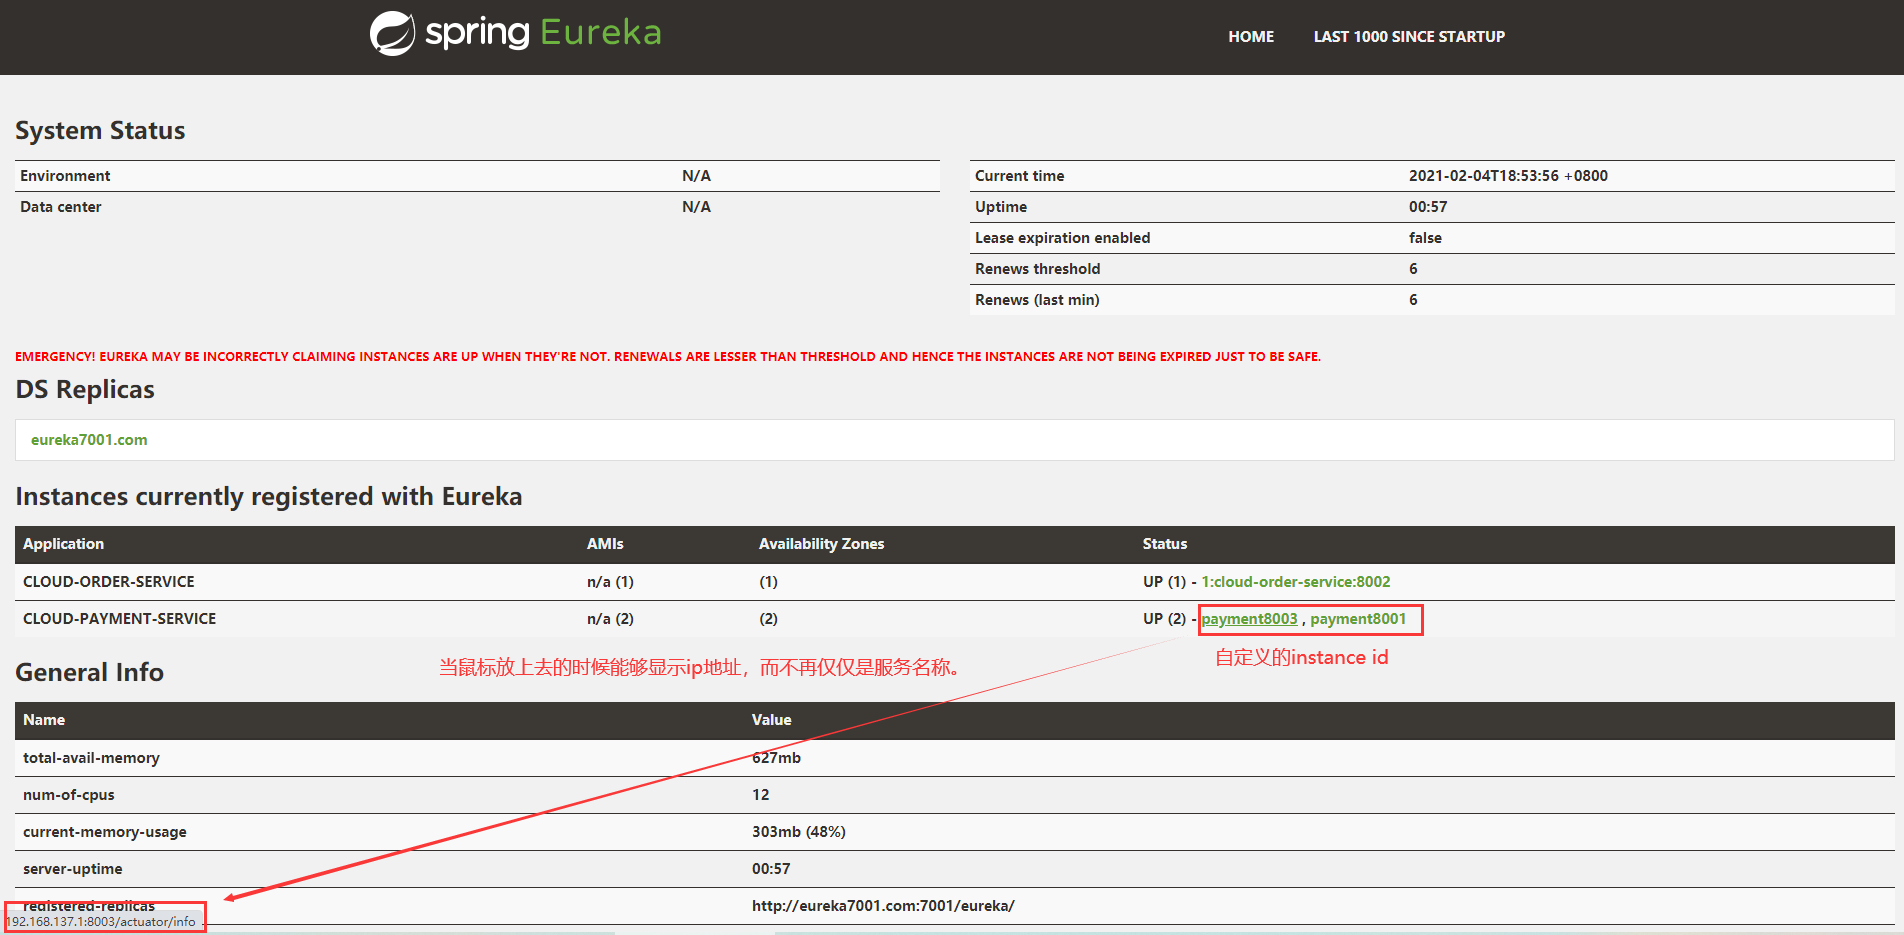Select the Lease expiration enabled label
1904x935 pixels.
coord(1063,238)
